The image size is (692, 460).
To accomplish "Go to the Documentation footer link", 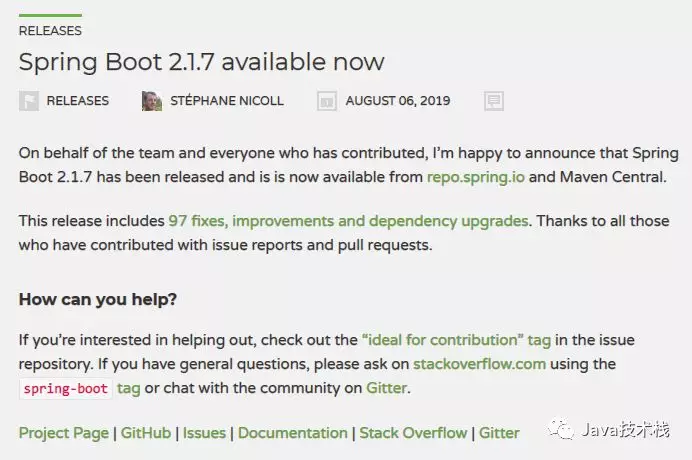I will (x=293, y=433).
